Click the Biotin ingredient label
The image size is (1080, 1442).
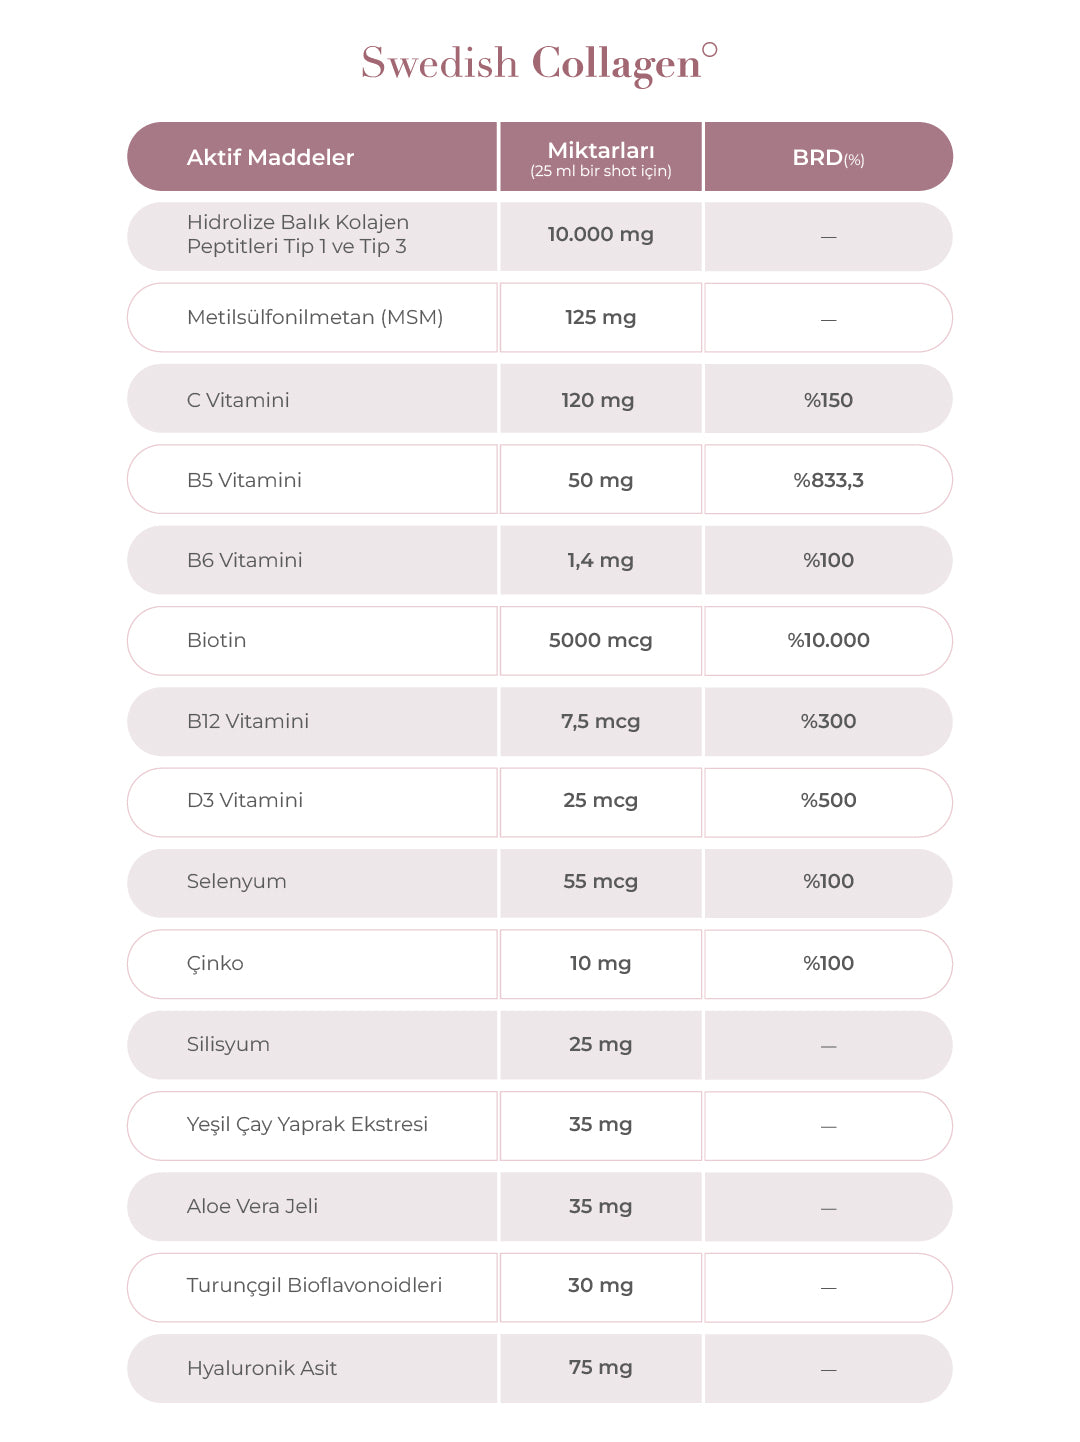(216, 641)
